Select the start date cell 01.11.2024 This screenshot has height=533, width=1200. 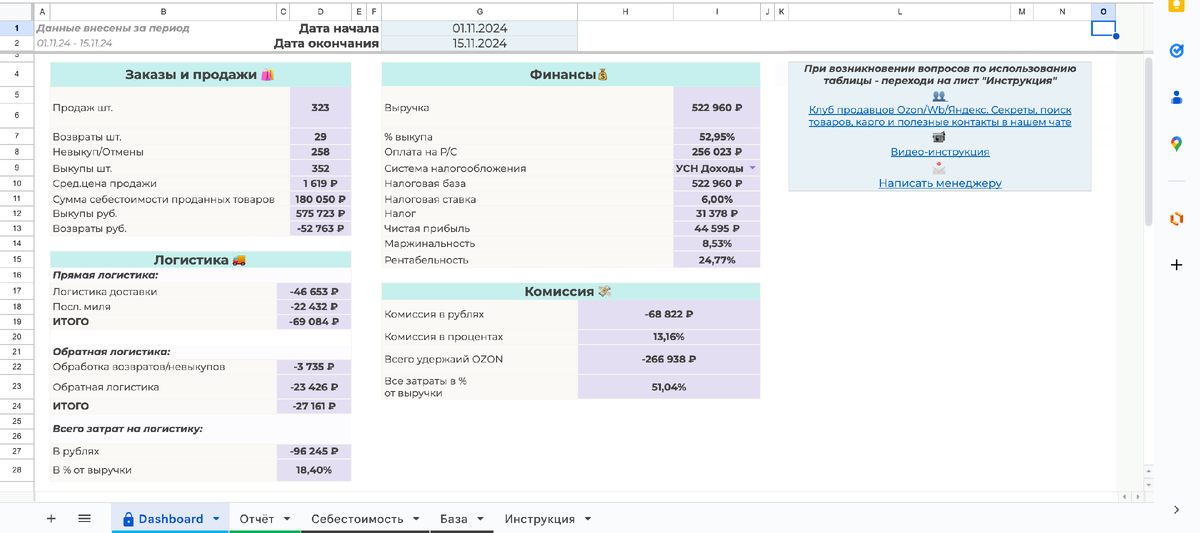coord(480,28)
